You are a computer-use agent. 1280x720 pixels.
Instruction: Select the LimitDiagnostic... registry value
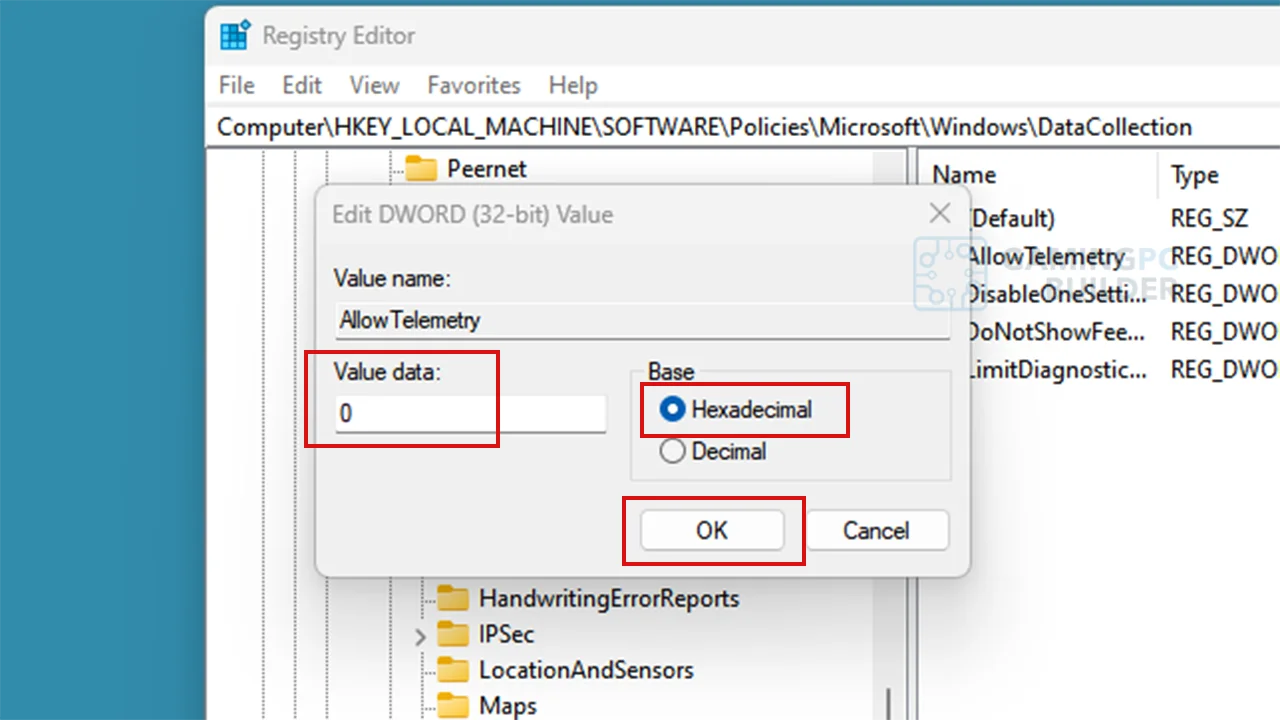(1056, 370)
